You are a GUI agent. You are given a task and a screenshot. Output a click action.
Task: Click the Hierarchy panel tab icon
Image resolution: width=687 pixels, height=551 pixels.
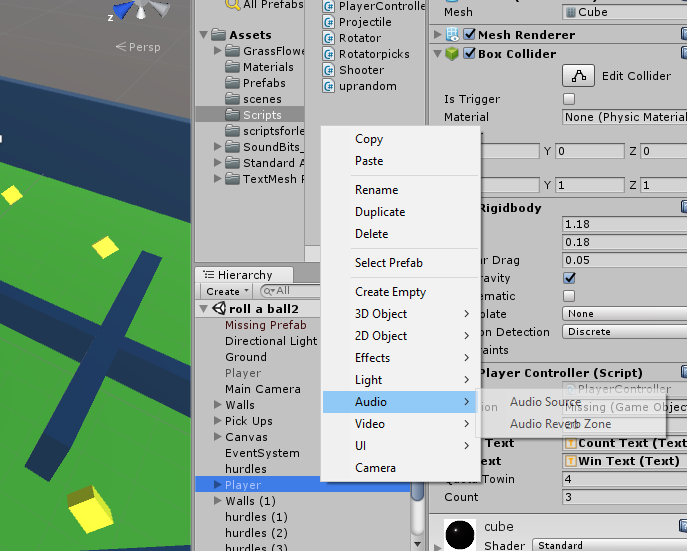(x=209, y=275)
